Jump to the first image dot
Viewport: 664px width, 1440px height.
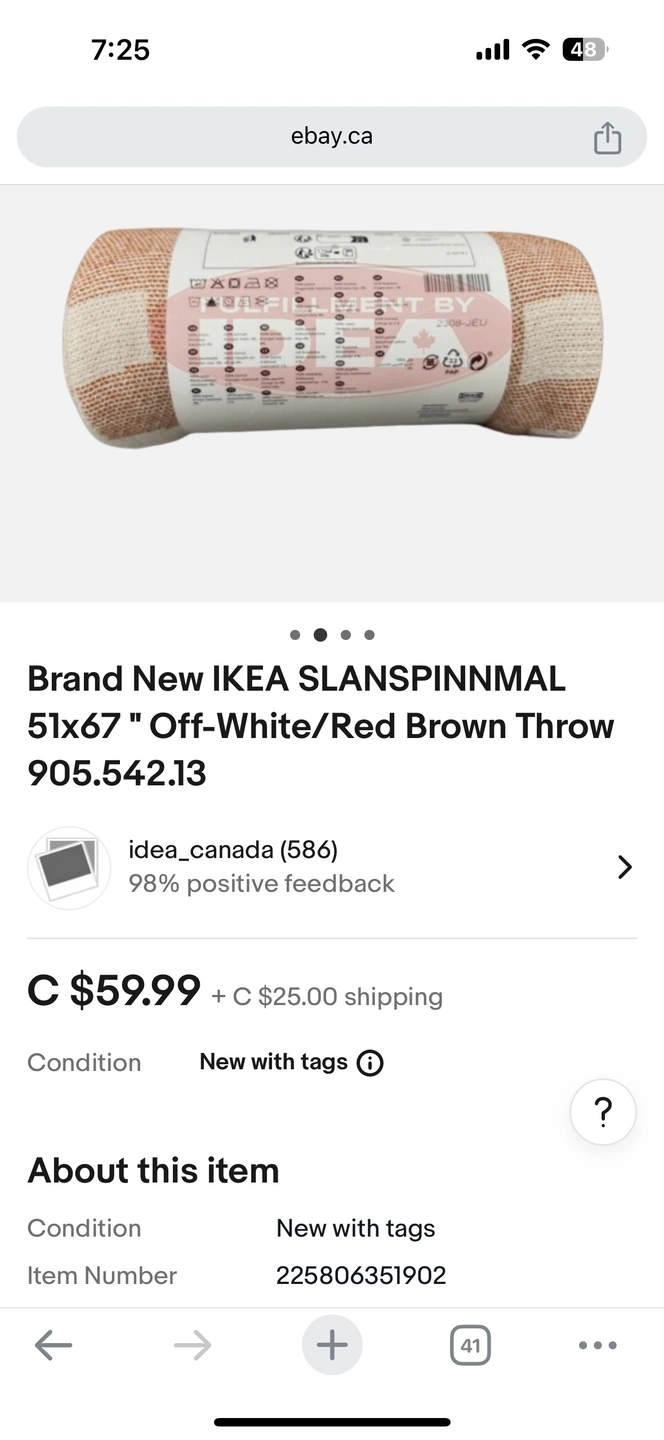point(295,635)
